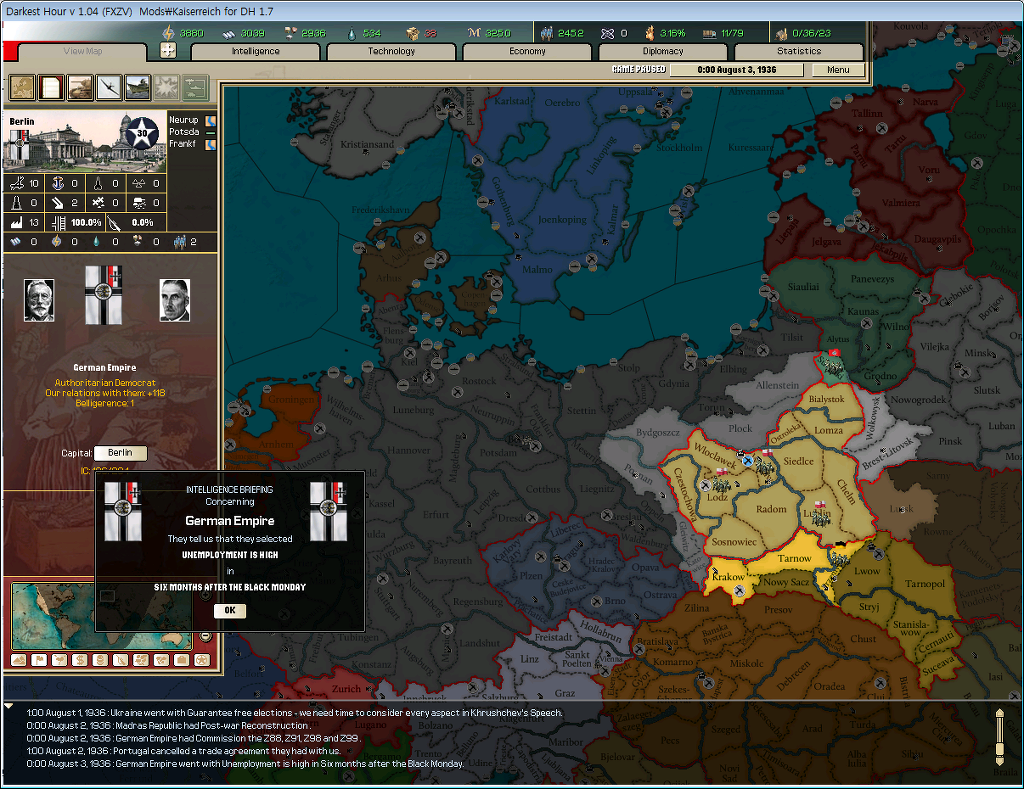Image resolution: width=1024 pixels, height=789 pixels.
Task: Click the energy lightning icon in top bar
Action: tap(168, 33)
